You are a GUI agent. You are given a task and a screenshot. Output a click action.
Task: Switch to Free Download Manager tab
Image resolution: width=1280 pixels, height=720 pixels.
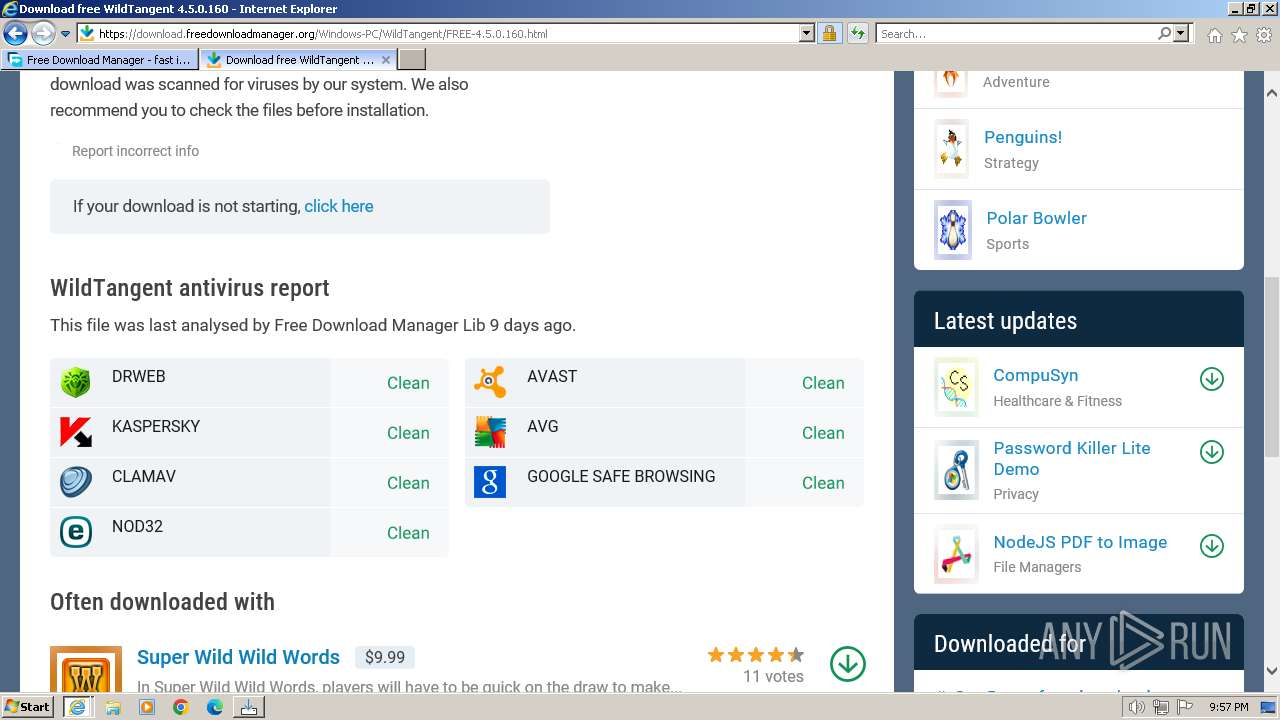[100, 59]
